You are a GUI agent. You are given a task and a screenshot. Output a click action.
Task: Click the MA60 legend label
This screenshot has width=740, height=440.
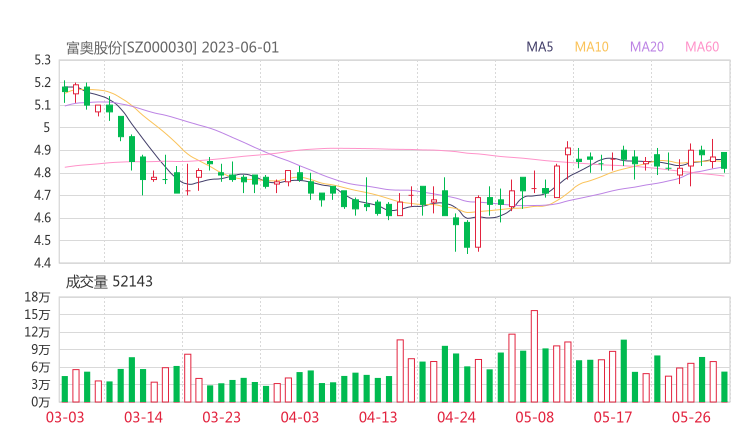(x=702, y=47)
